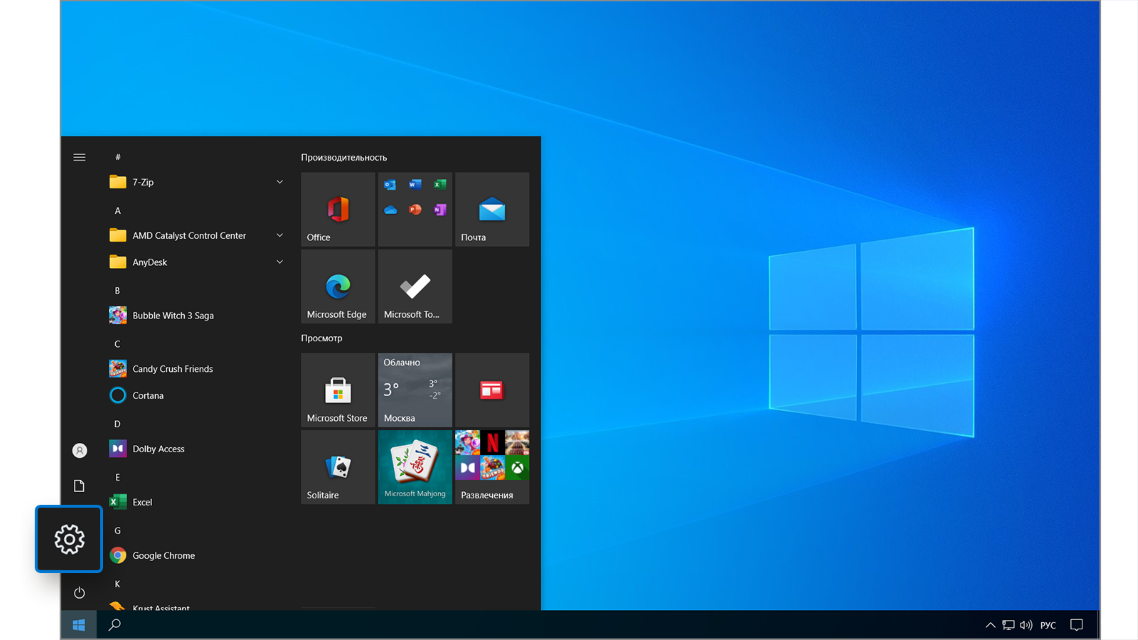The height and width of the screenshot is (640, 1138).
Task: Click the Просмотр group title
Action: coord(322,338)
